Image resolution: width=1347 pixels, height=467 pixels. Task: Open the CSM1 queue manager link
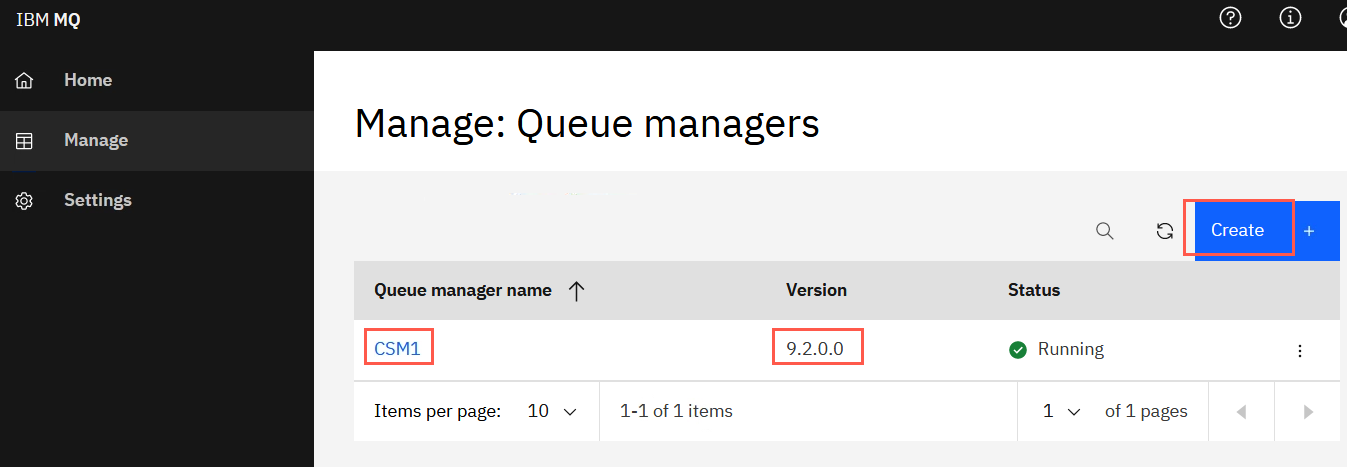coord(397,349)
